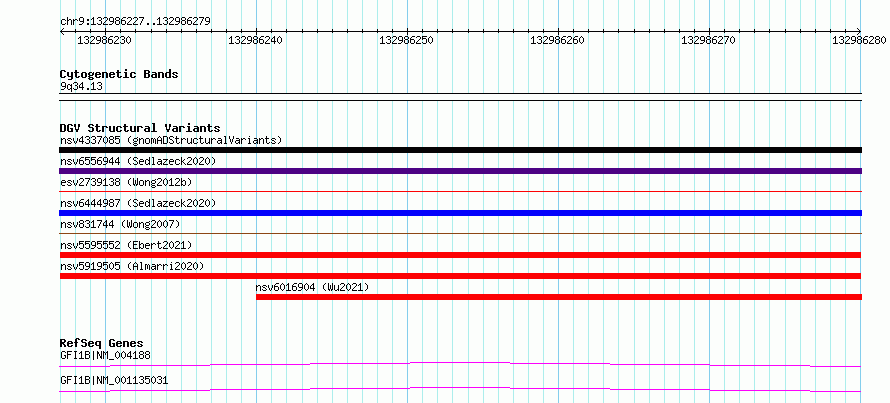Viewport: 890px width, 403px height.
Task: Click ruler position 132986250
Action: (406, 40)
